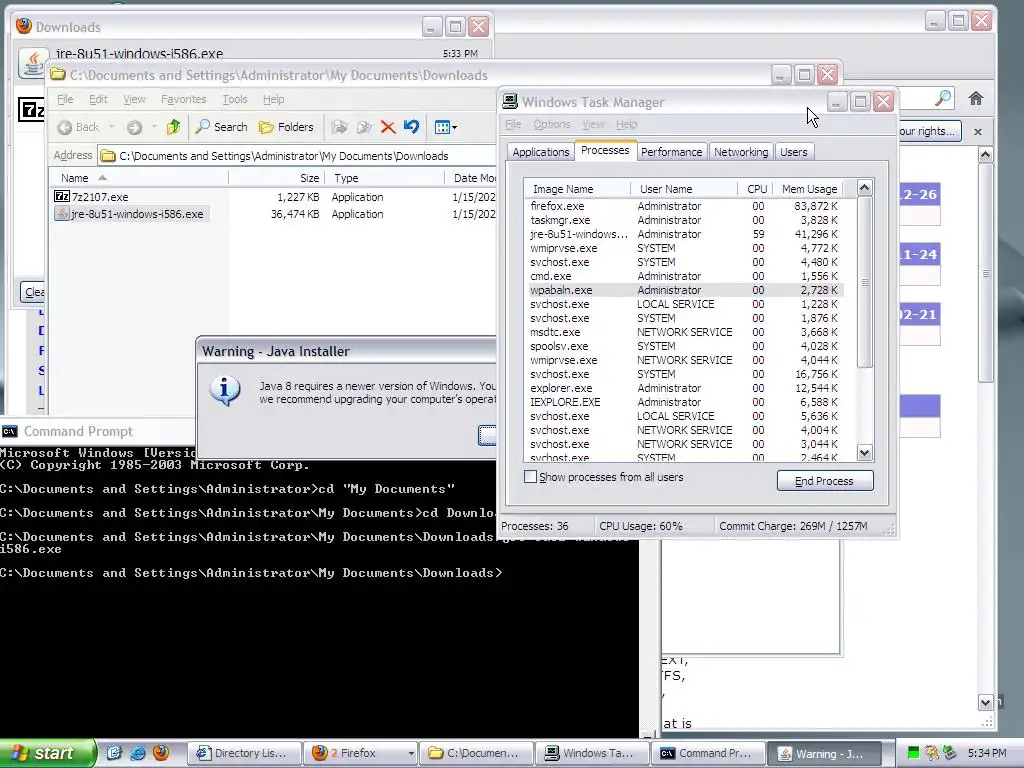Sort files by Size column header
The height and width of the screenshot is (768, 1024).
tap(276, 178)
